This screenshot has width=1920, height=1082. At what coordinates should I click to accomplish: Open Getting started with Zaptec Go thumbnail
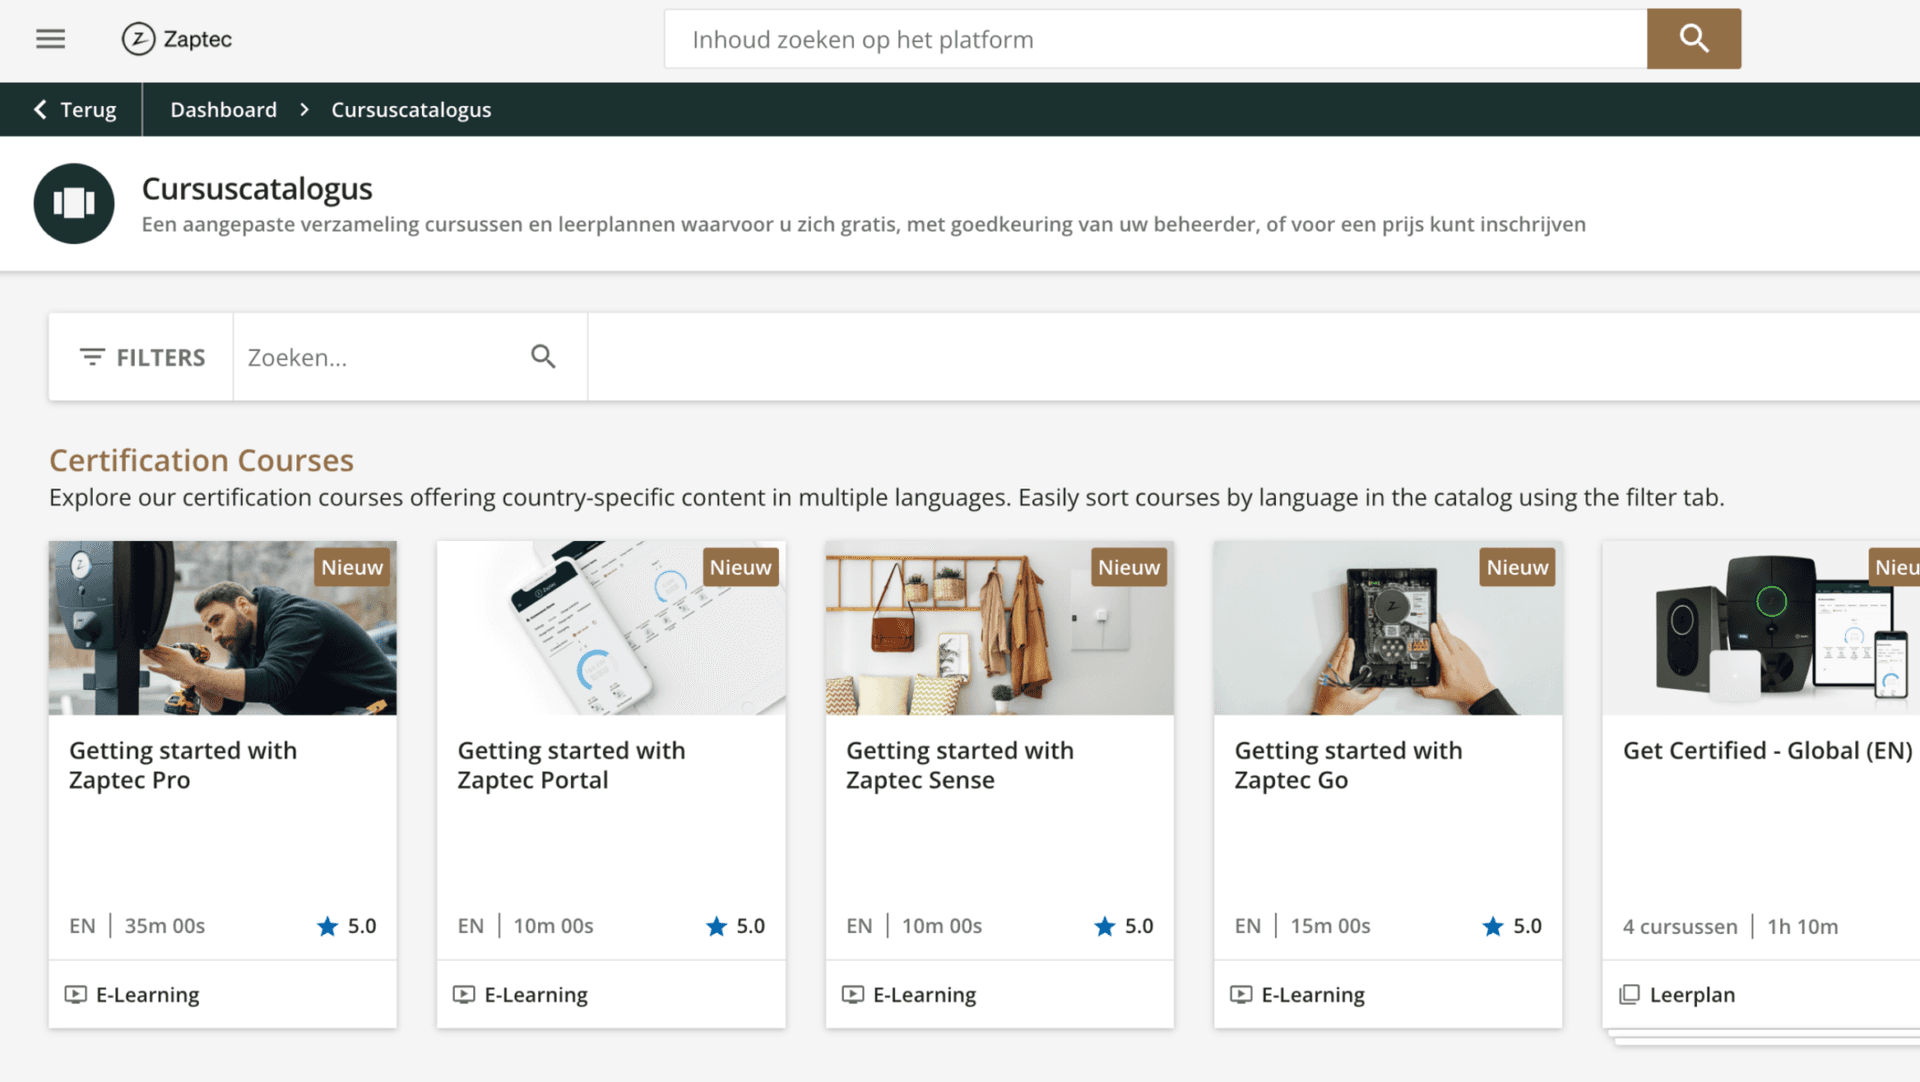coord(1388,628)
